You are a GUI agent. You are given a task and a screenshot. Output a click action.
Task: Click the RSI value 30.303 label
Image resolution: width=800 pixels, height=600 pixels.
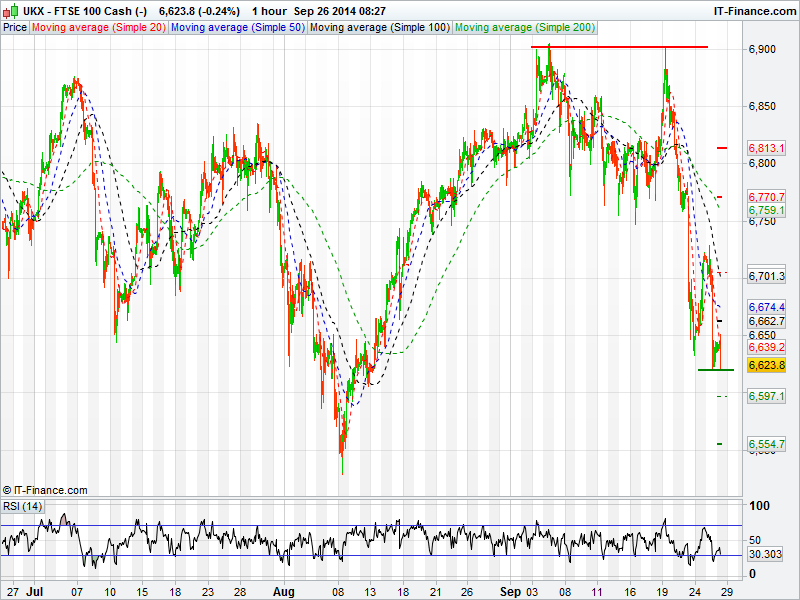[767, 553]
